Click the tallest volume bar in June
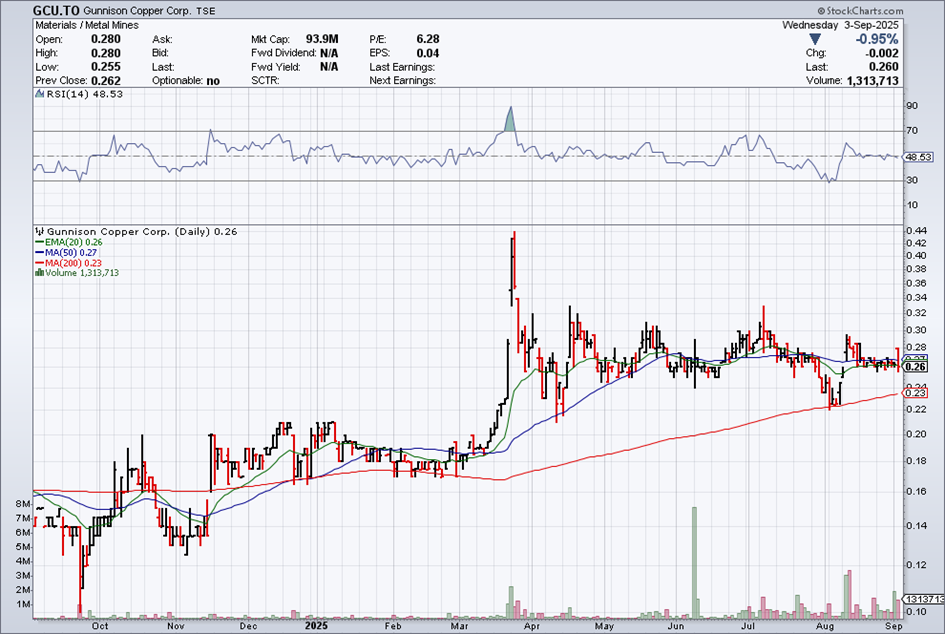This screenshot has width=945, height=634. (x=694, y=563)
